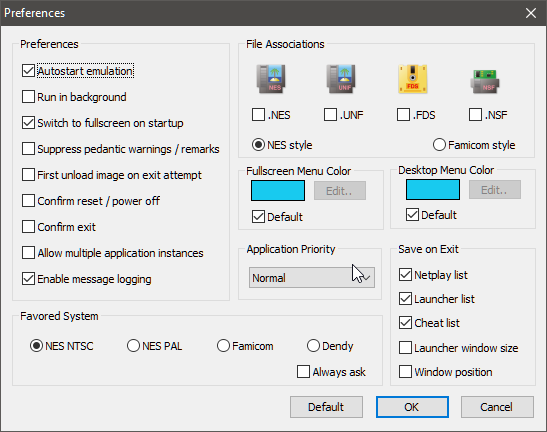Tick the .FDS file association checkbox
Image resolution: width=547 pixels, height=432 pixels.
click(x=403, y=114)
